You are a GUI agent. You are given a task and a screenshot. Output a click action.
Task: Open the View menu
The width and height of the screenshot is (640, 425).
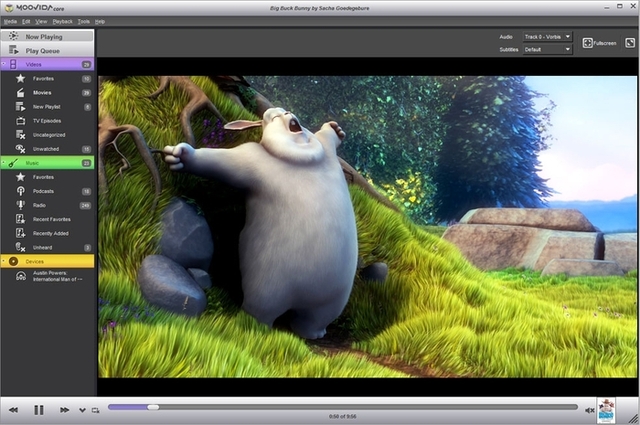pyautogui.click(x=41, y=22)
